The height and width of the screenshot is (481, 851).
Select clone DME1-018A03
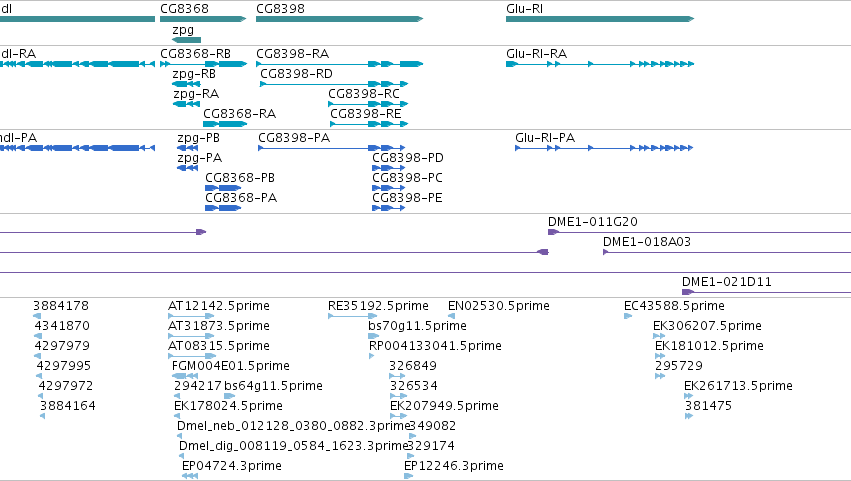point(647,242)
